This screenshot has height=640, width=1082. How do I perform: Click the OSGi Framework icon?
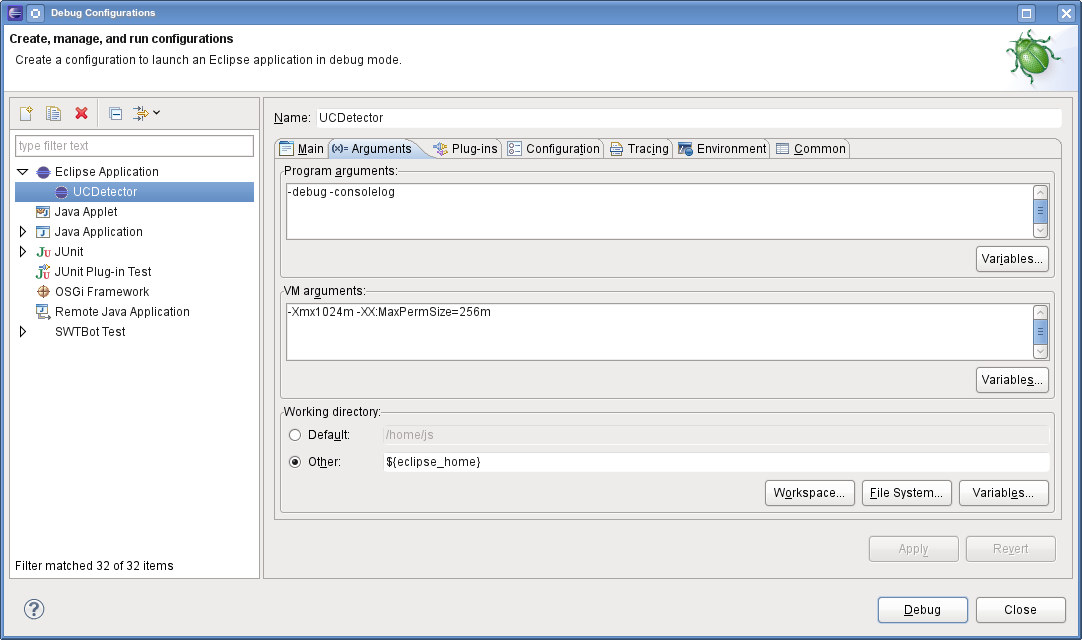click(43, 292)
